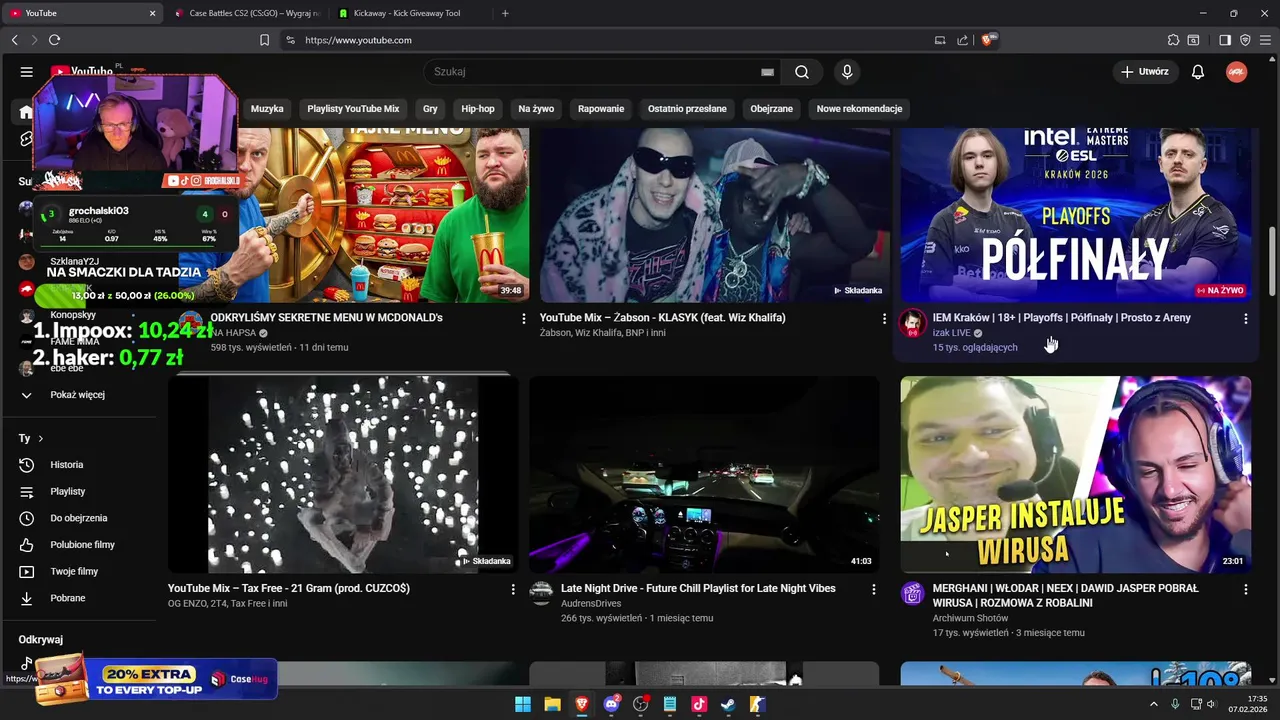The height and width of the screenshot is (720, 1280).
Task: Open Brave Shields lion icon
Action: 987,40
